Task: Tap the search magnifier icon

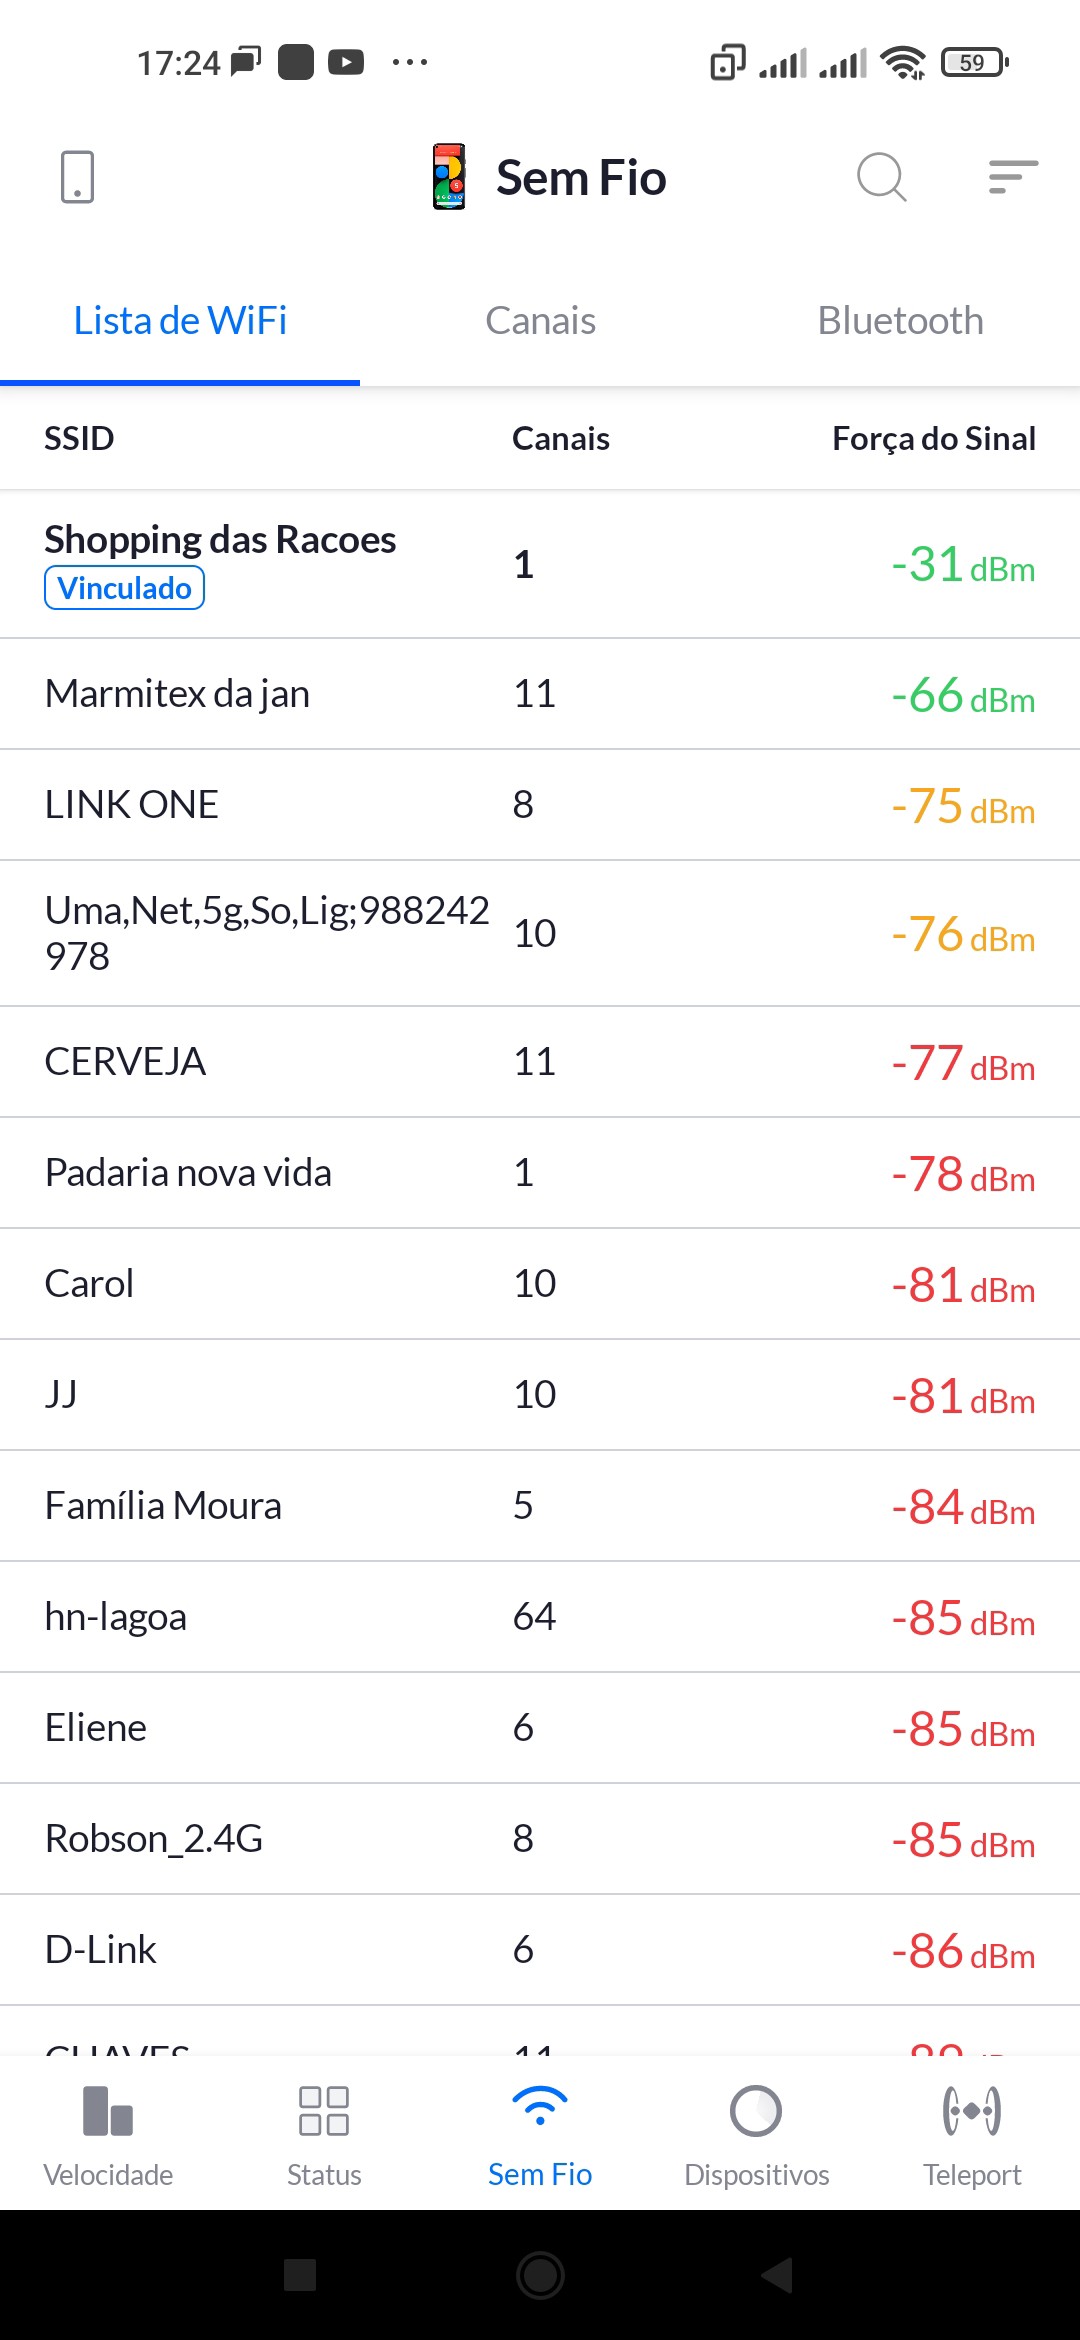Action: click(881, 178)
